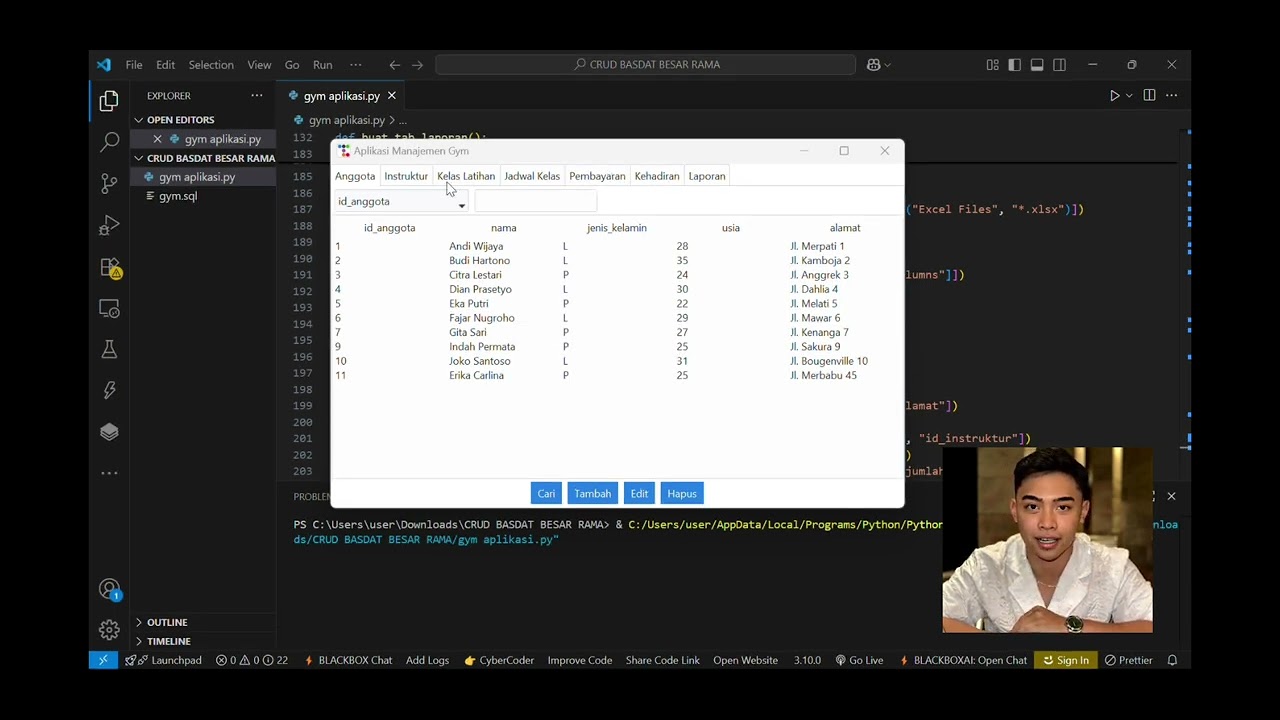Show additional activity bar views
Viewport: 1280px width, 720px height.
point(109,473)
